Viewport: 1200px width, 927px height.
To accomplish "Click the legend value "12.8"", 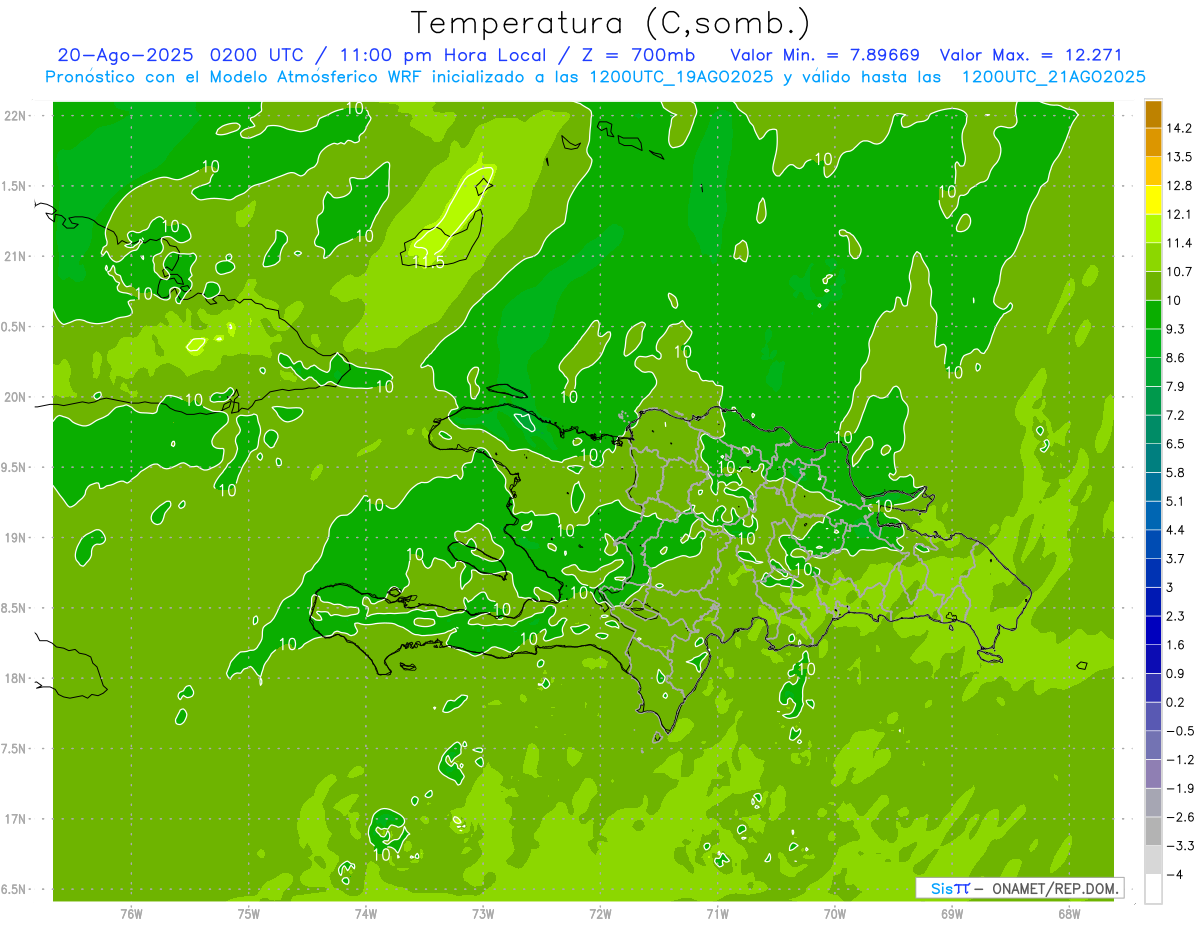I will (x=1179, y=185).
